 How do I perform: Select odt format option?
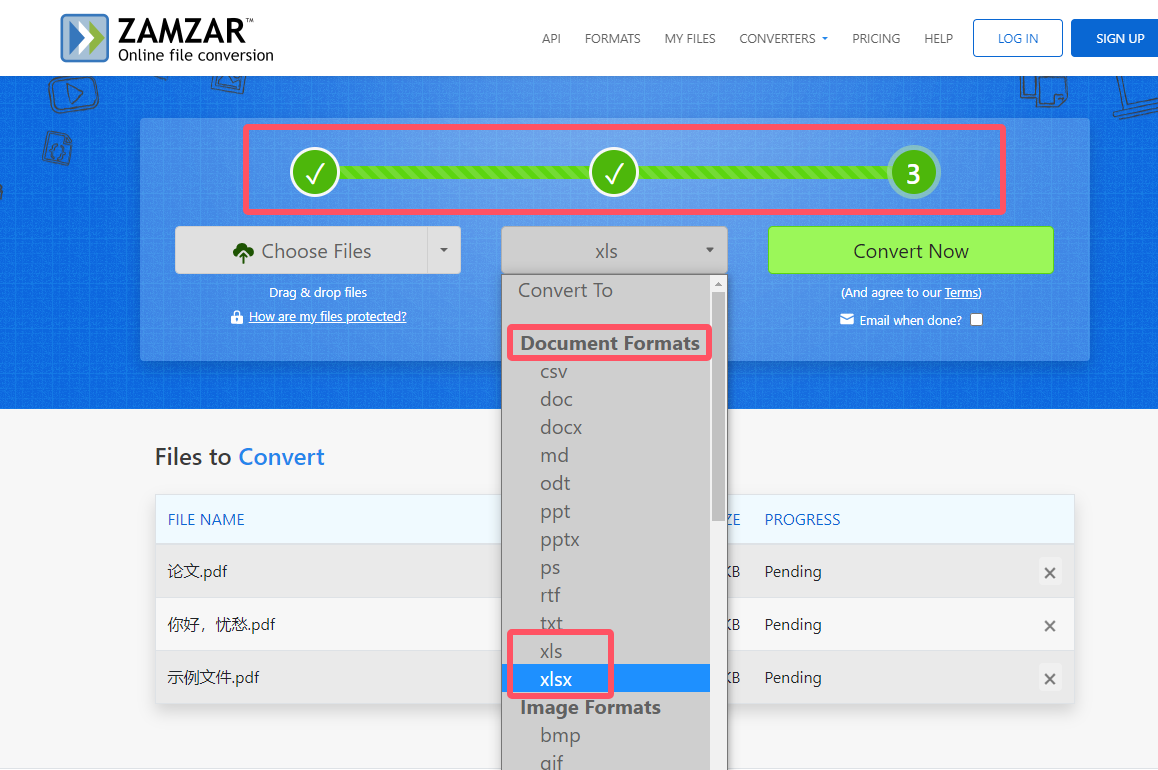point(606,484)
